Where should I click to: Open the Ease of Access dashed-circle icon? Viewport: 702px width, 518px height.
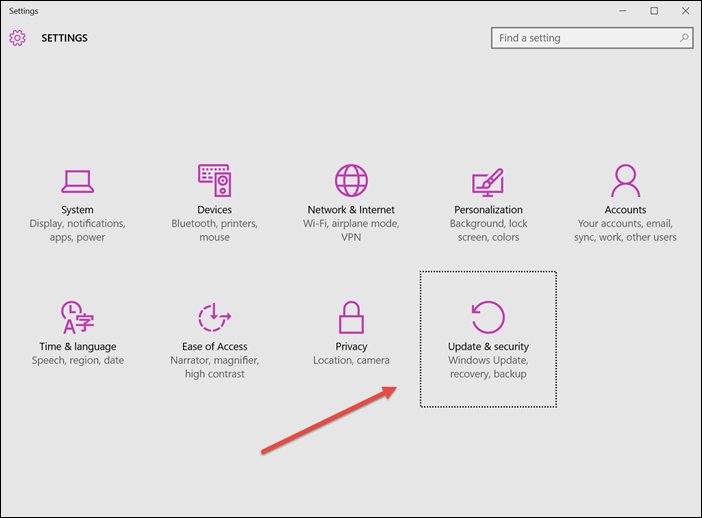pyautogui.click(x=214, y=317)
